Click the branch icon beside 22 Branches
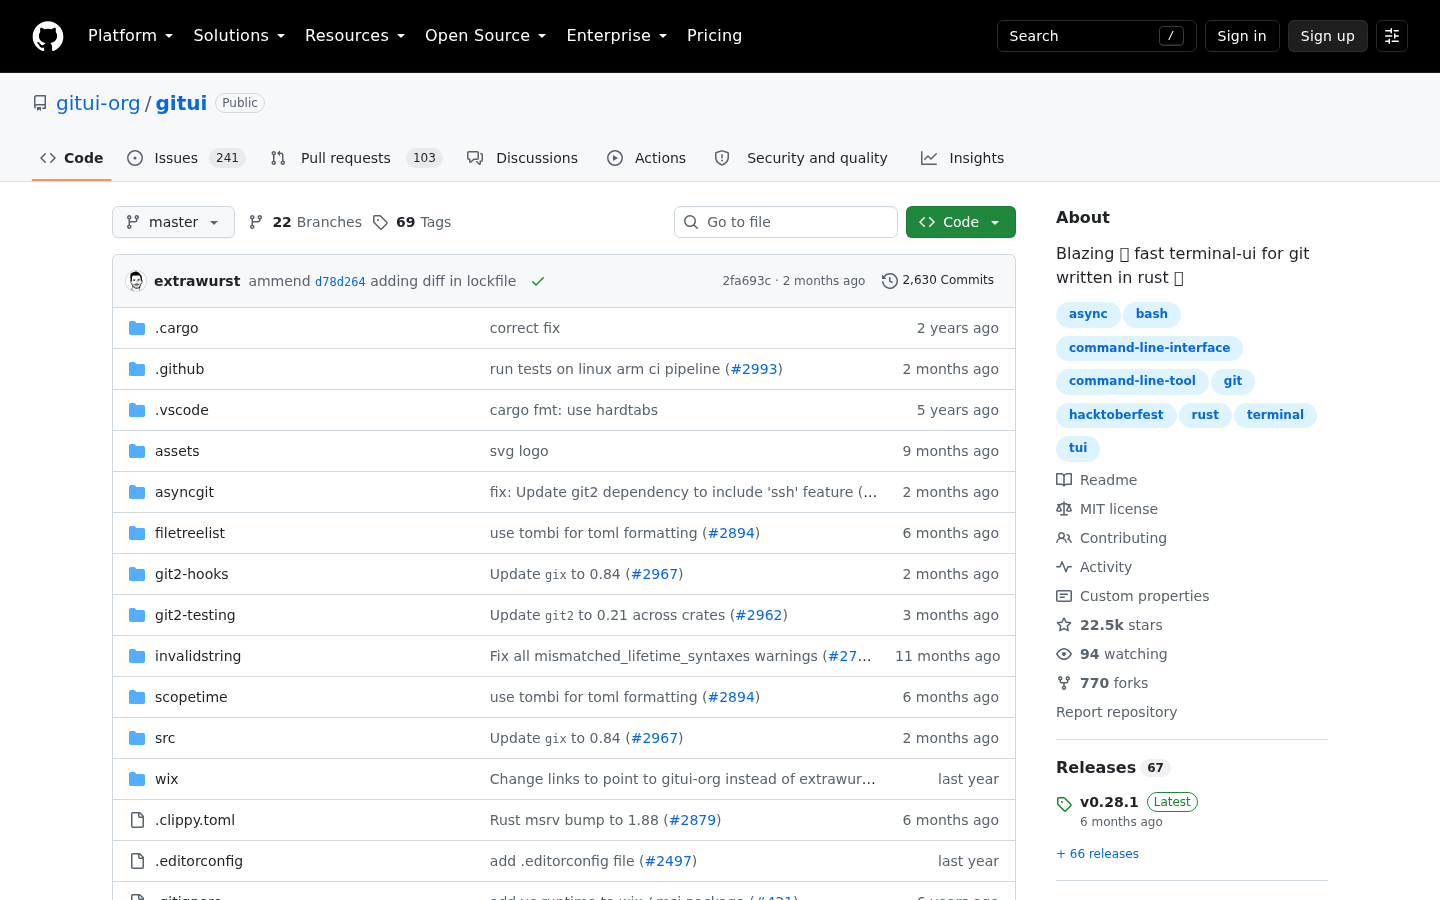This screenshot has width=1440, height=900. click(256, 222)
